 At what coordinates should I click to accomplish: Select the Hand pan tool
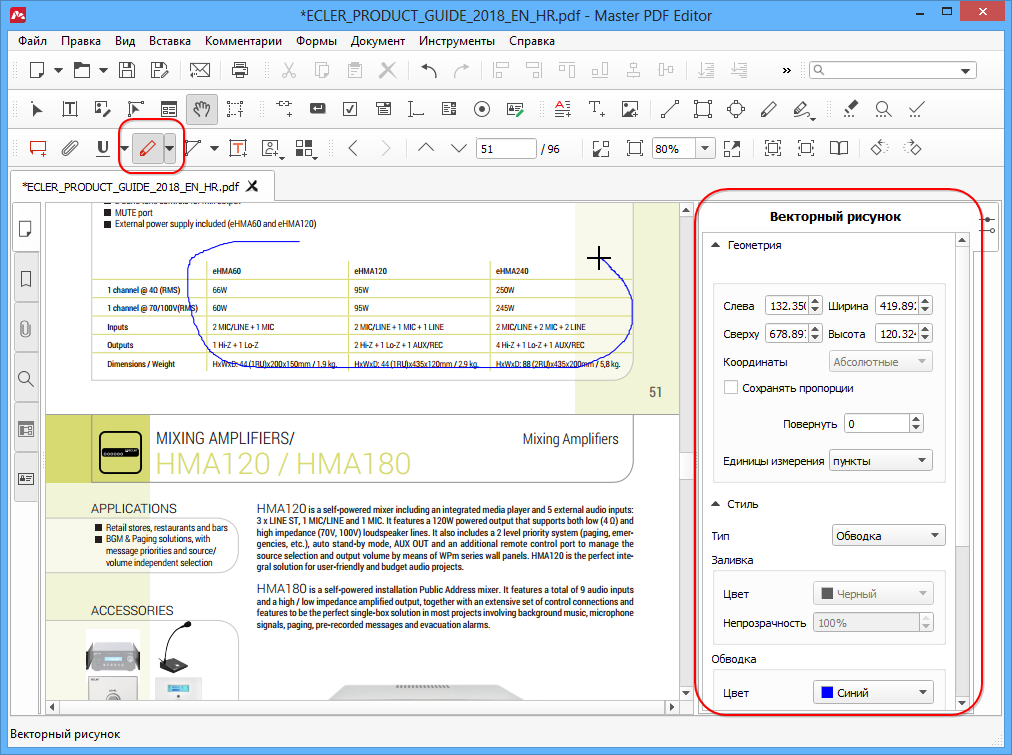(202, 109)
